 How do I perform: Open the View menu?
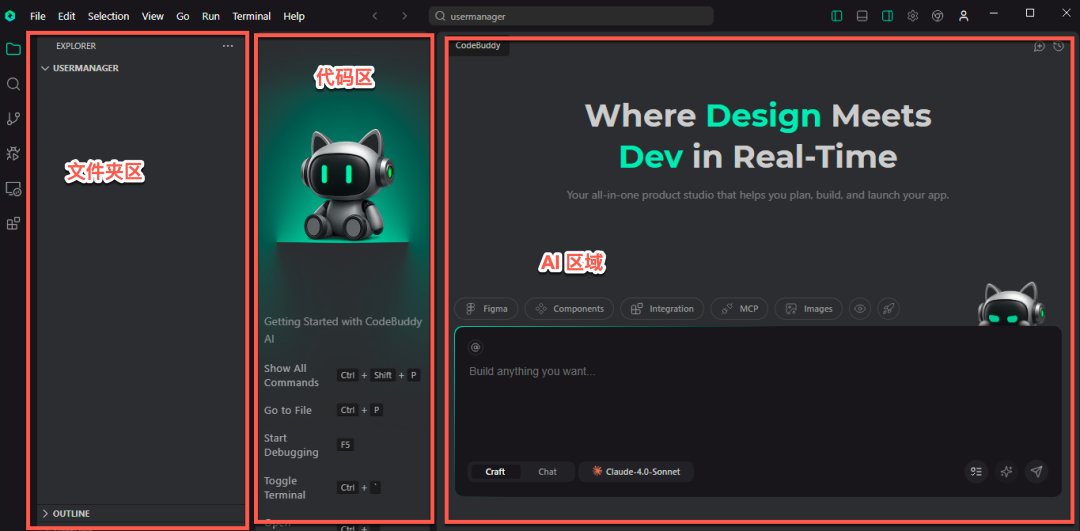click(x=153, y=16)
